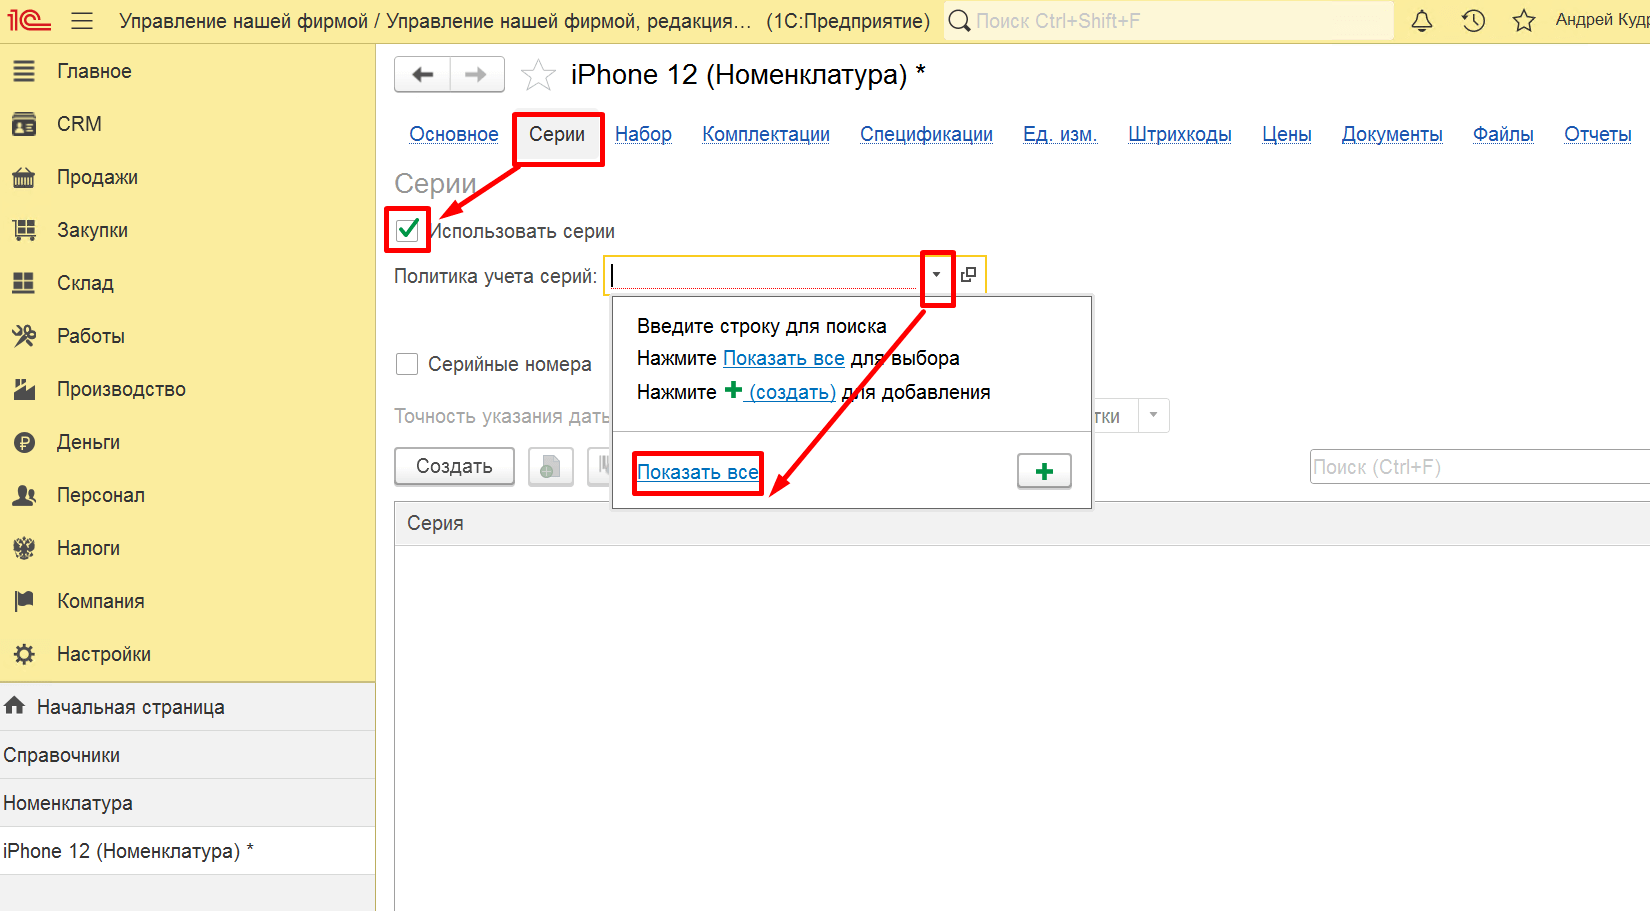This screenshot has width=1650, height=911.
Task: Click the forward arrow button
Action: 477,74
